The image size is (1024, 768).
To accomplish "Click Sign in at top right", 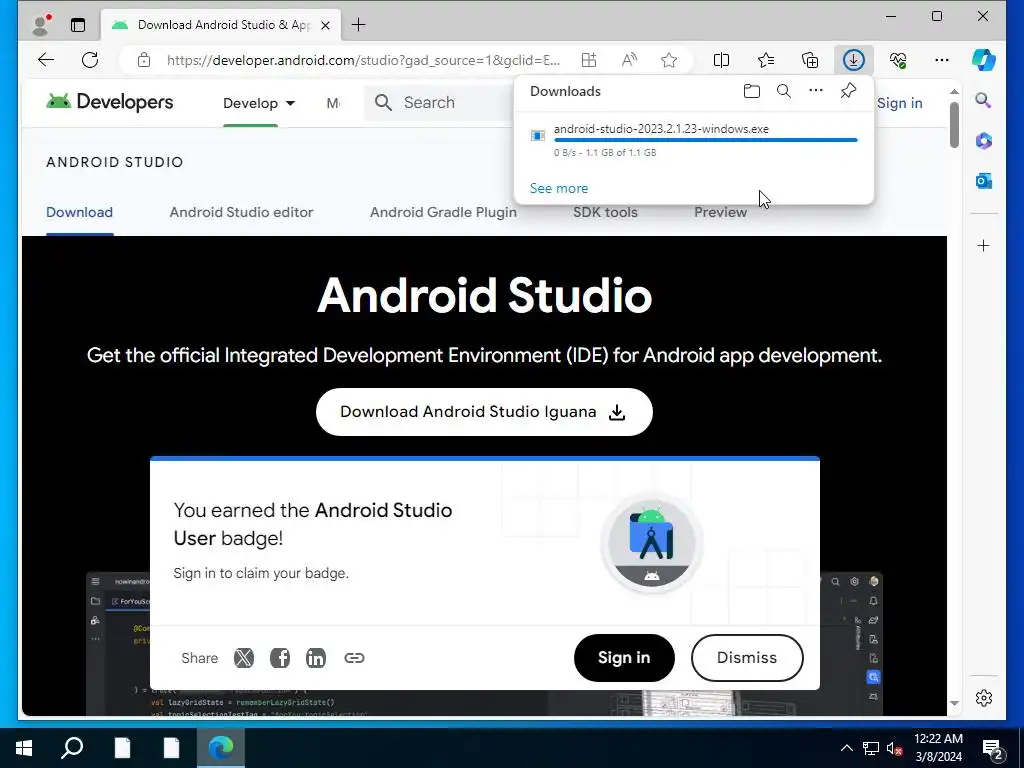I will tap(899, 103).
